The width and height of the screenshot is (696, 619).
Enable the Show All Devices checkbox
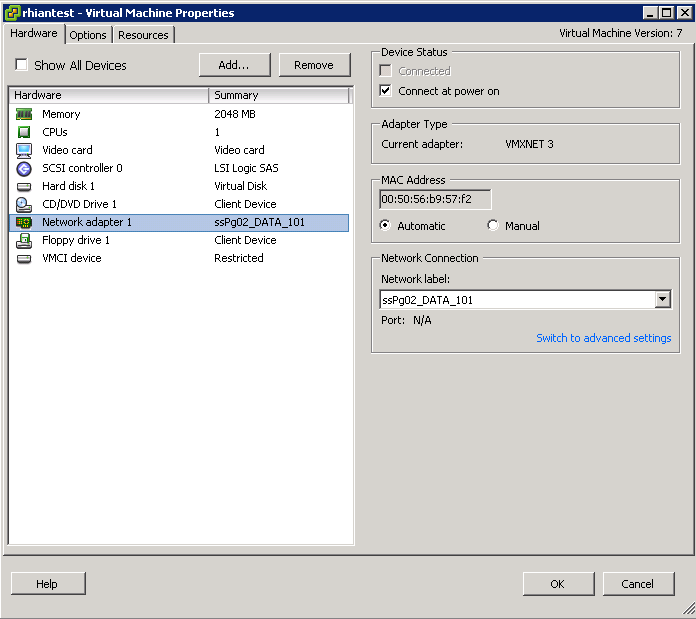click(21, 65)
